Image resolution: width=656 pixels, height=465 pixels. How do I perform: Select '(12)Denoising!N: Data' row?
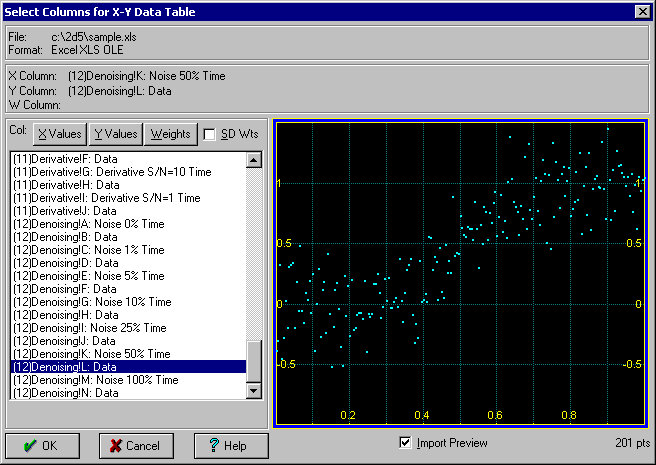tap(128, 393)
